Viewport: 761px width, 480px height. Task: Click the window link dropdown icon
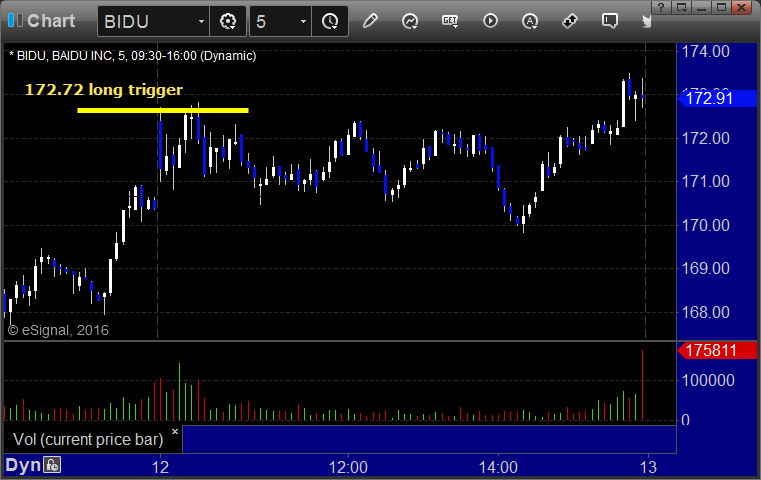(681, 7)
